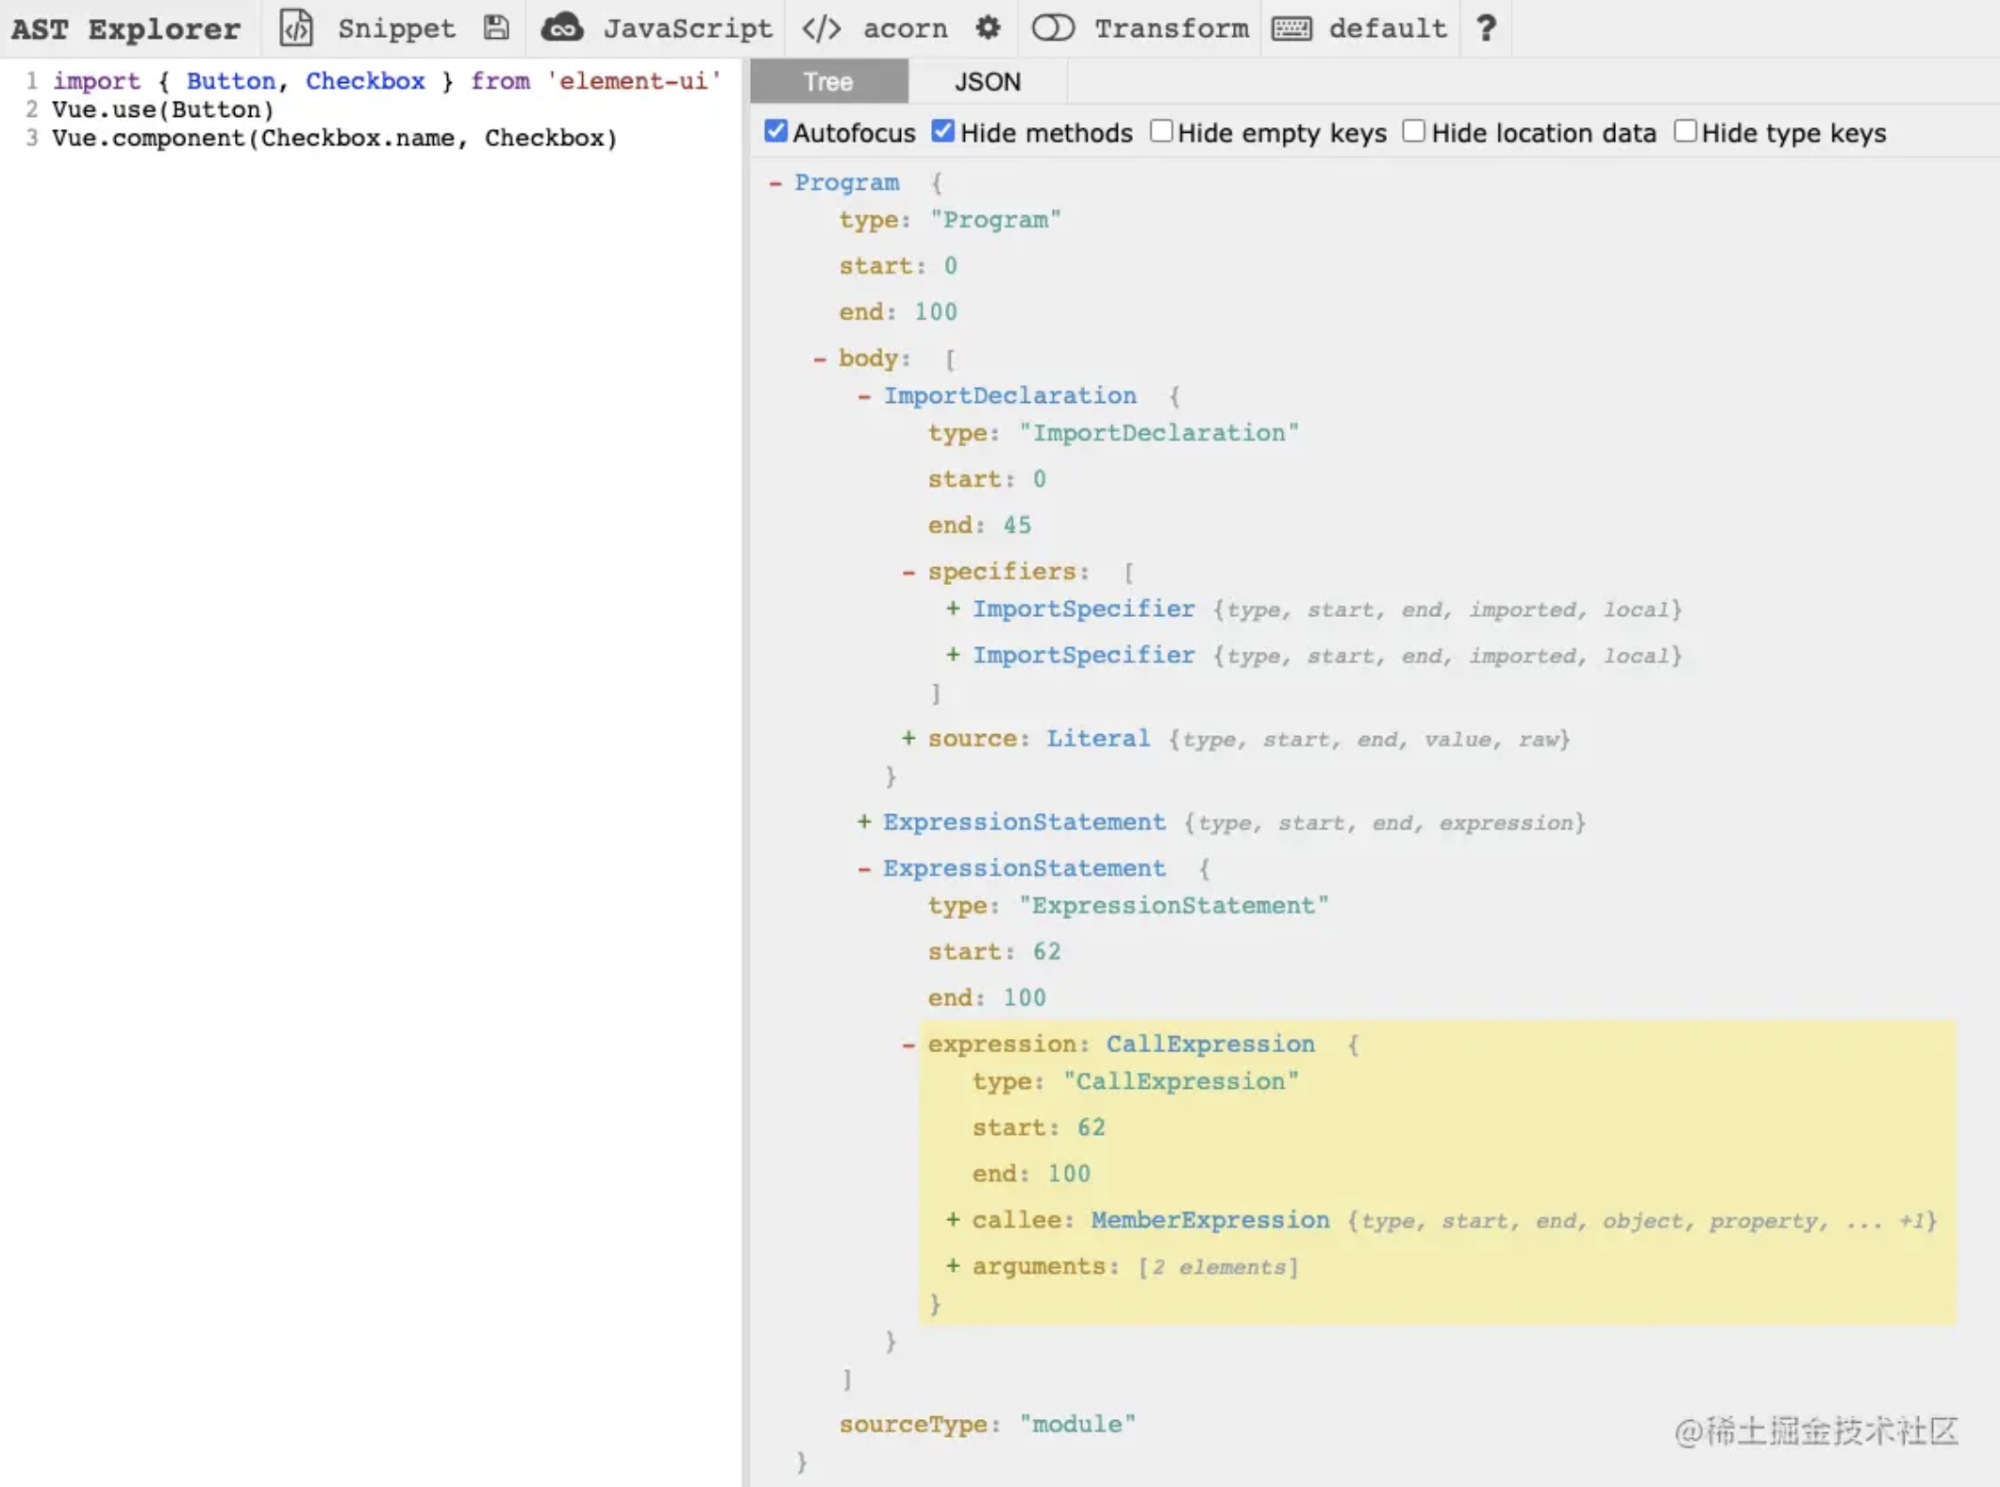Enable Hide empty keys checkbox
This screenshot has width=2000, height=1487.
[1161, 131]
